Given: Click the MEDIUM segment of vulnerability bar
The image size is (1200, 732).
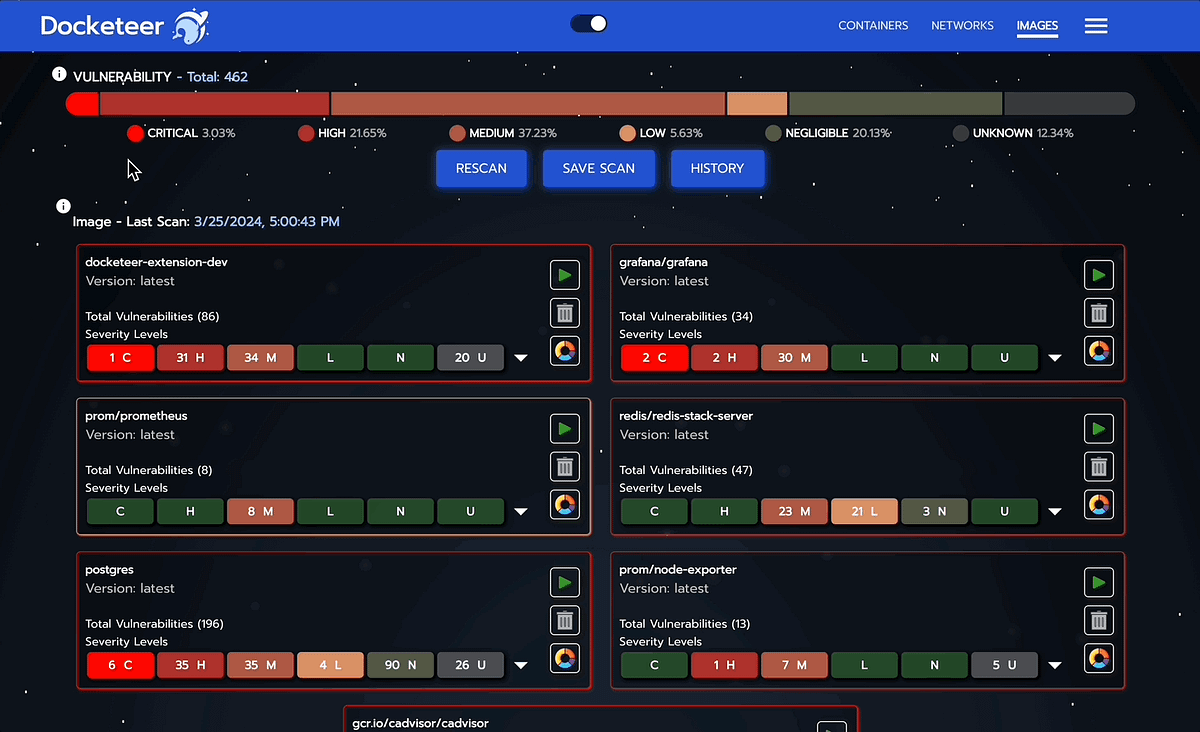Looking at the screenshot, I should pos(528,104).
